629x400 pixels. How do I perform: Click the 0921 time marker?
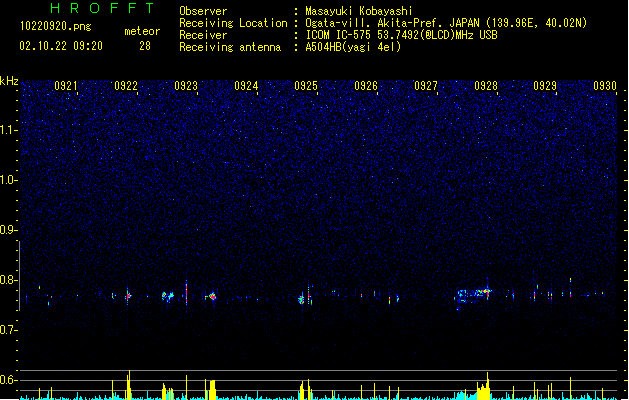66,86
